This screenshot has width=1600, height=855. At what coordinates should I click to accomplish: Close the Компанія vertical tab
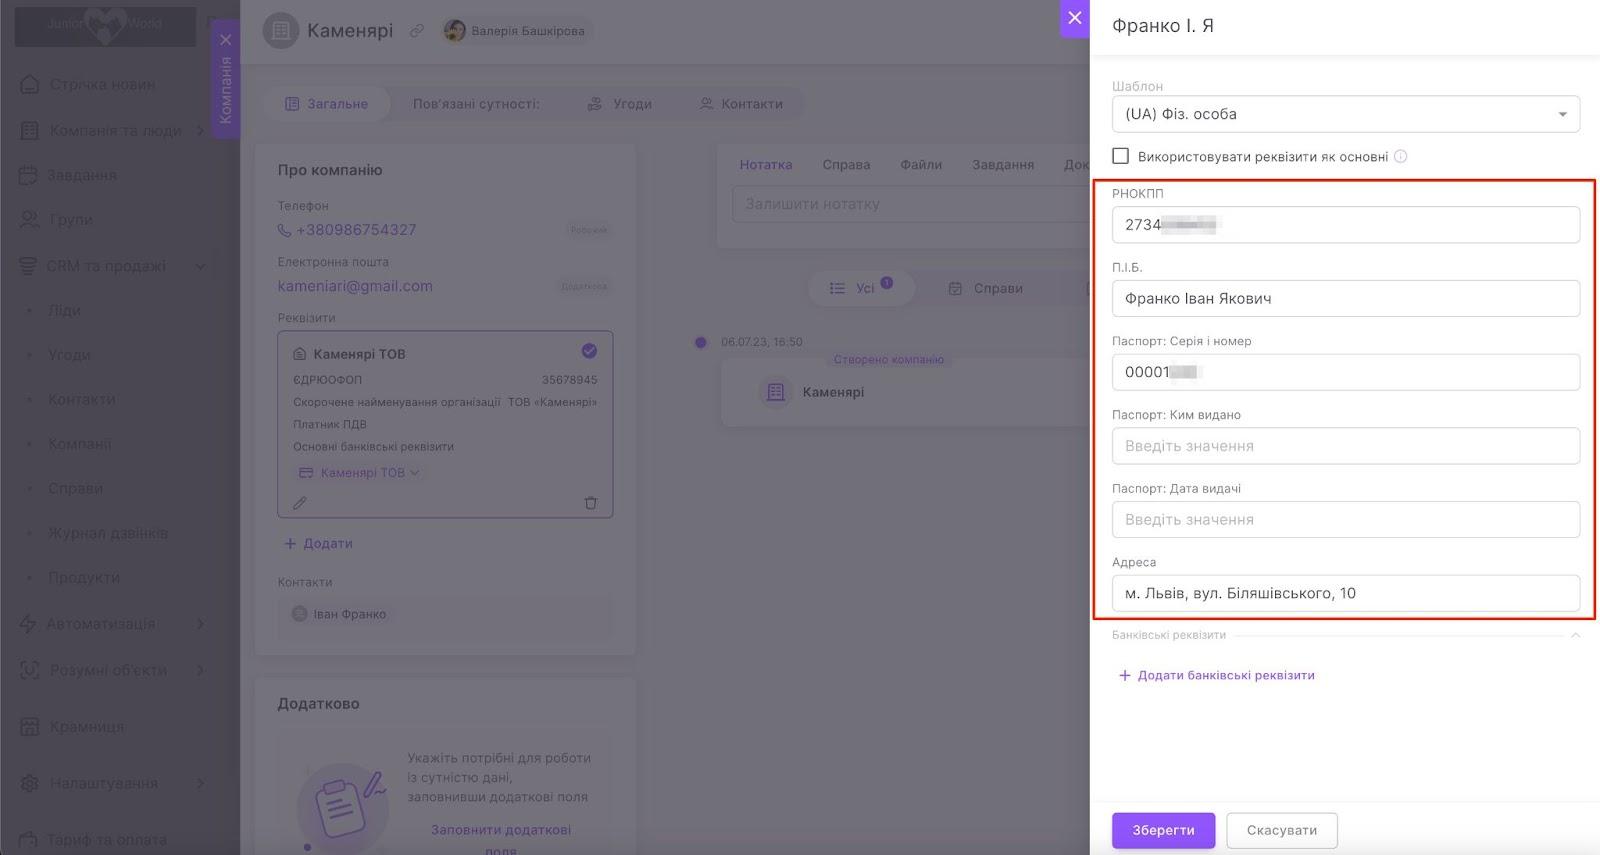coord(226,40)
